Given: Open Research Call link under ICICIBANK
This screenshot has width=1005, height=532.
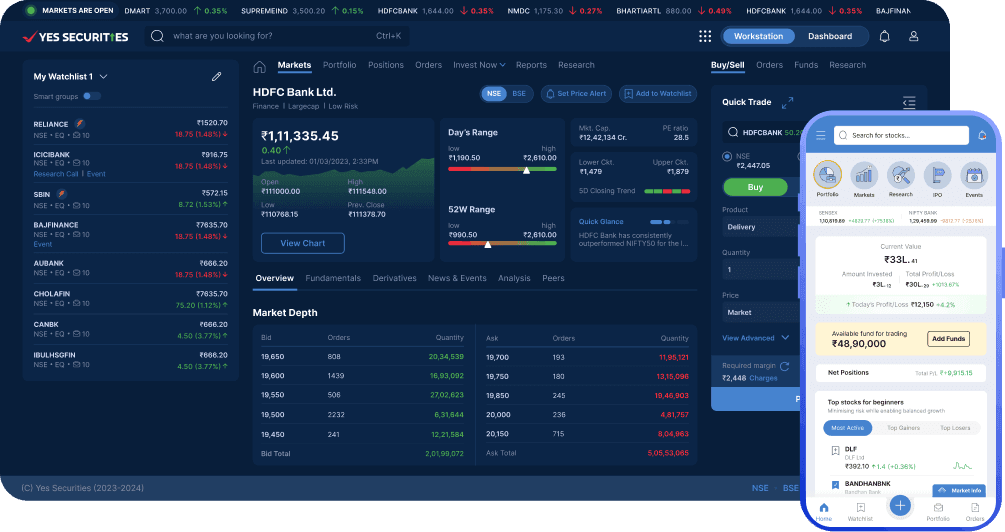Looking at the screenshot, I should point(56,174).
